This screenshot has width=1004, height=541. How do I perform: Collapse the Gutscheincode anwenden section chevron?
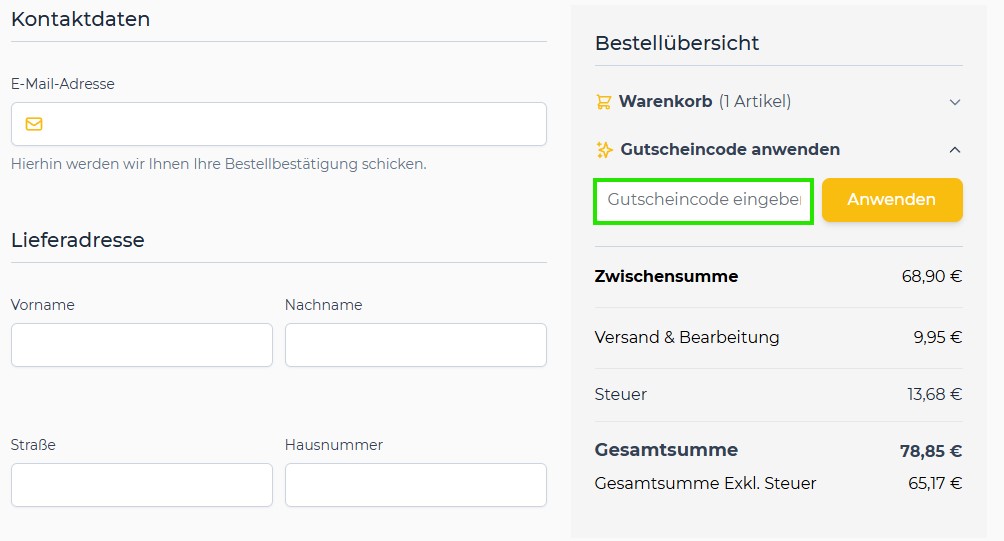coord(955,150)
